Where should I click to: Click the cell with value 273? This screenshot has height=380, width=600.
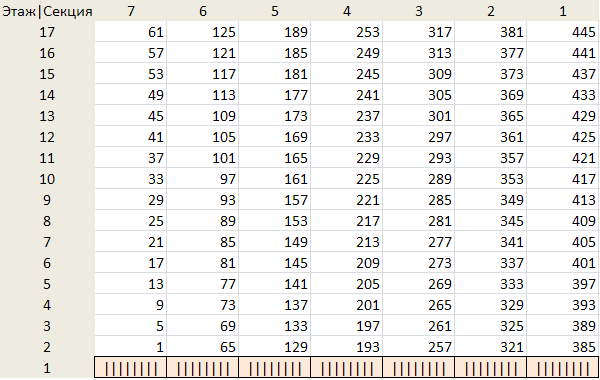[x=418, y=263]
